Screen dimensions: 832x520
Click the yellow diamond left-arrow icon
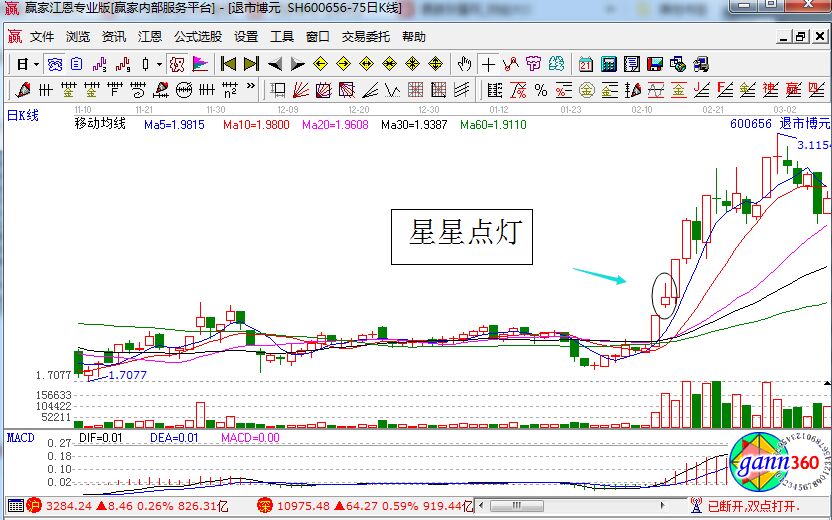tap(320, 64)
